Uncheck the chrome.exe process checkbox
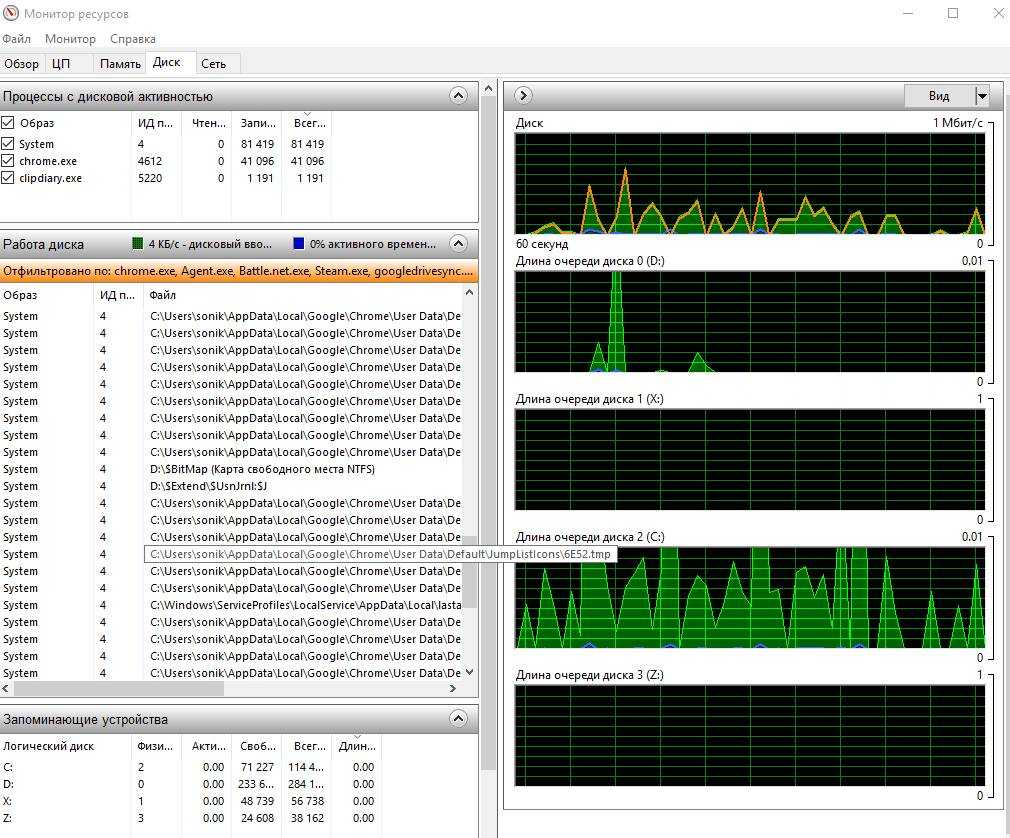 8,161
